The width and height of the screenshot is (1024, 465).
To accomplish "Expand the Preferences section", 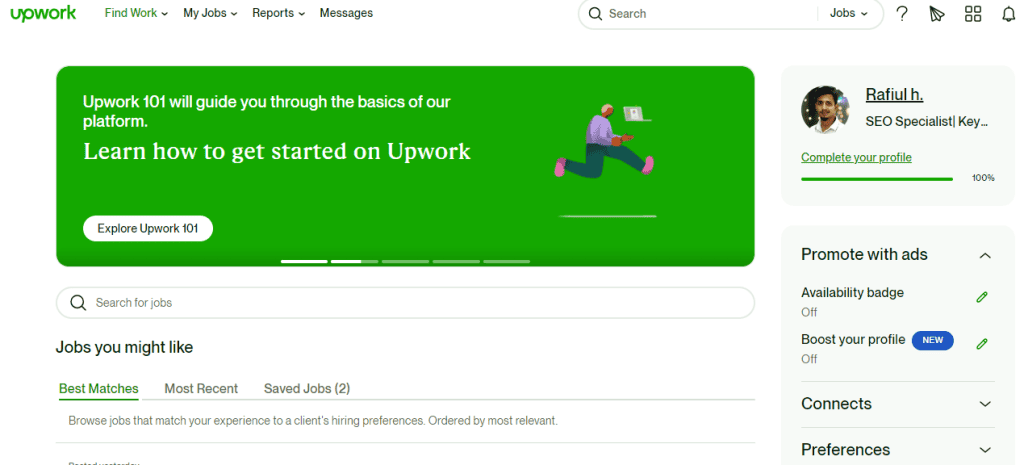I will click(985, 450).
